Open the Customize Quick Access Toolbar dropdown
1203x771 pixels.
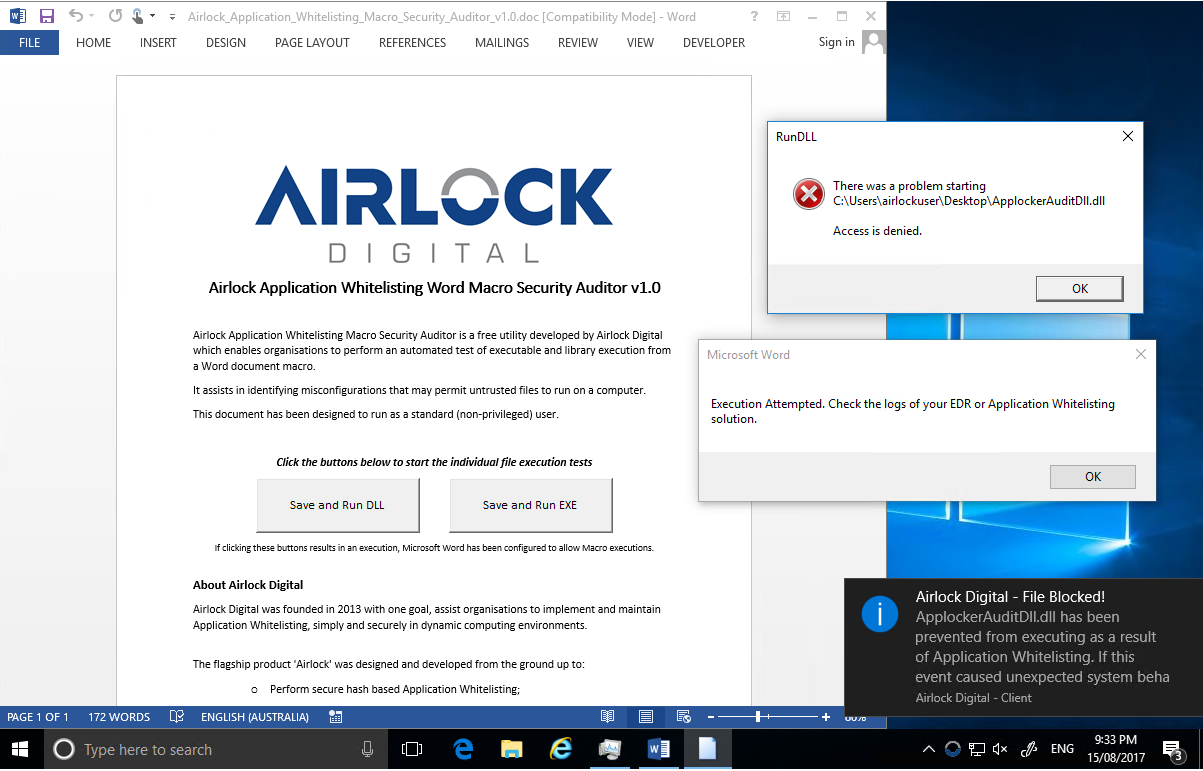point(172,17)
